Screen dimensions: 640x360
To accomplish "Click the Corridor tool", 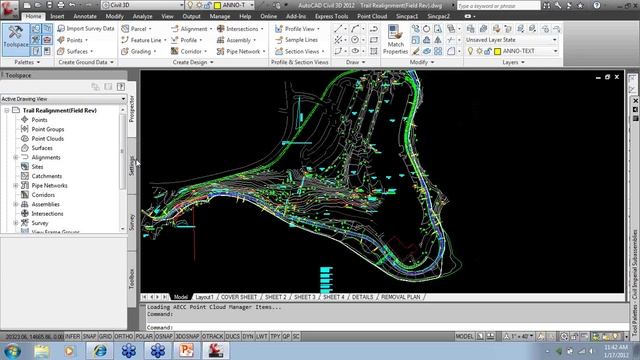I will (189, 51).
